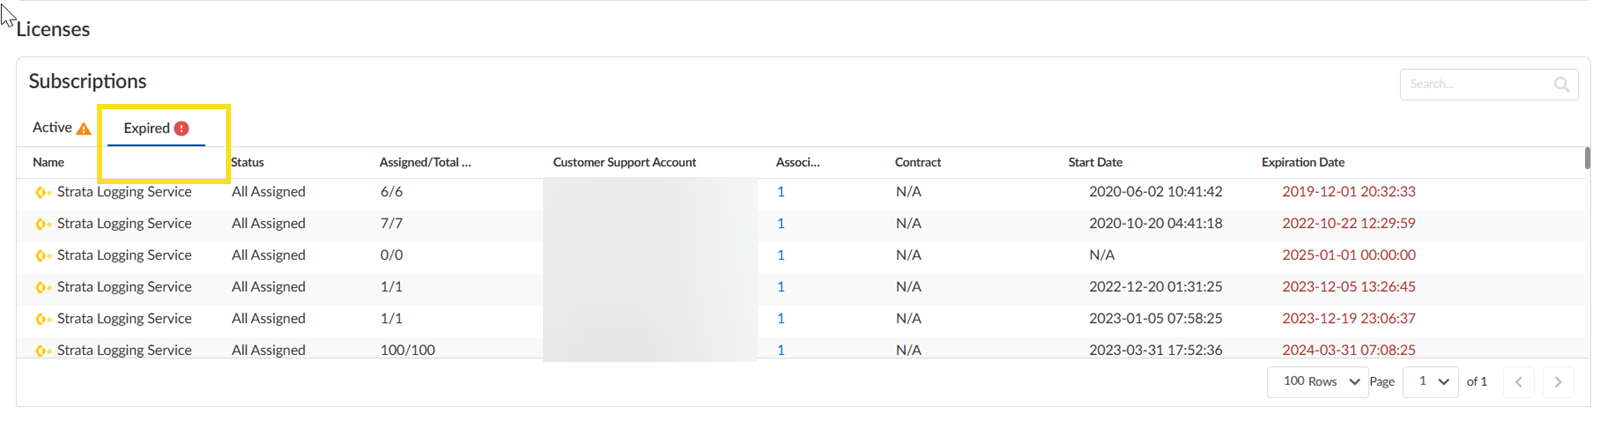Screen dimensions: 1600x421
Task: Switch to the Active subscriptions tab
Action: (52, 128)
